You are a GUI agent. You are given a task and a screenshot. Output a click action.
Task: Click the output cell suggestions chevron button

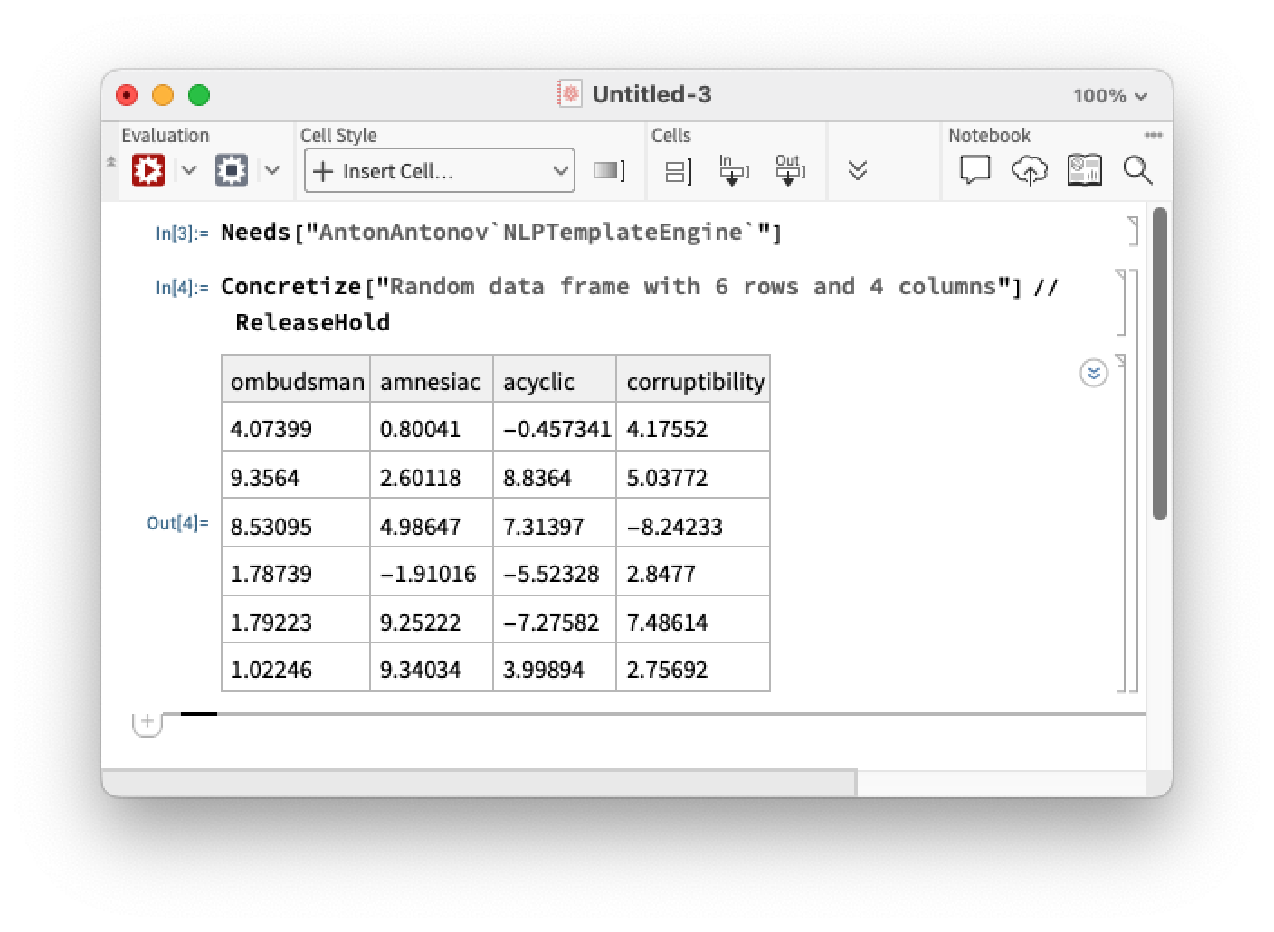pyautogui.click(x=1094, y=373)
